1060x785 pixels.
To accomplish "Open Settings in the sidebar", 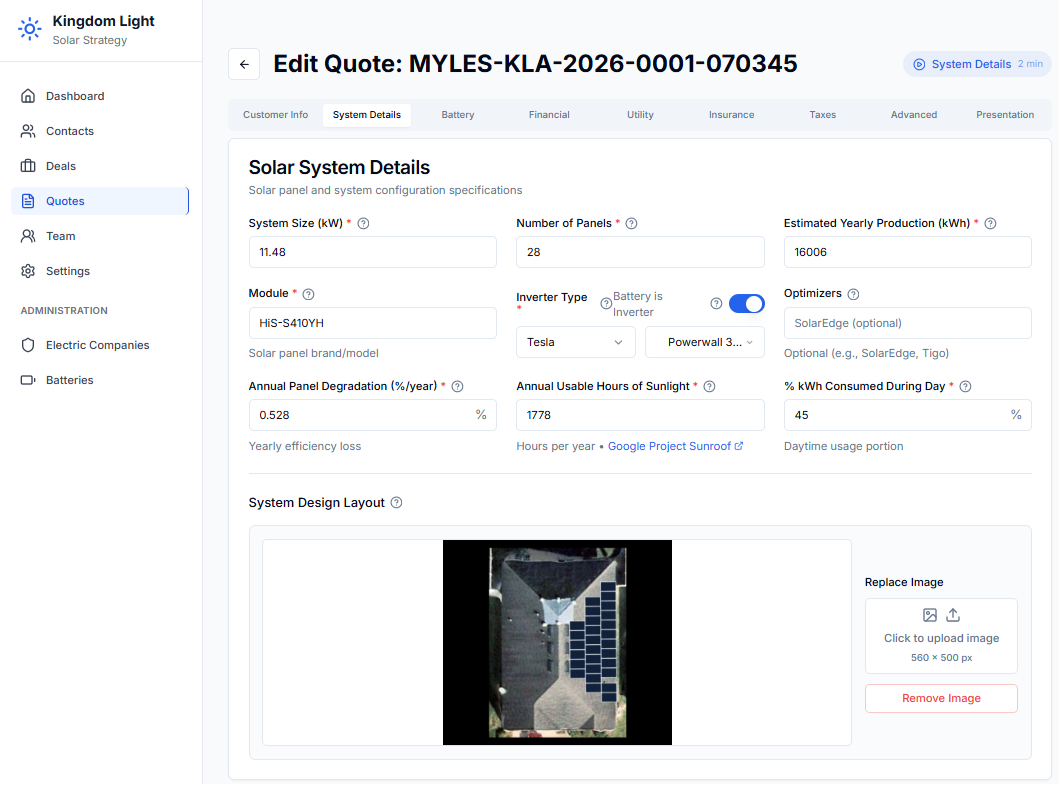I will pyautogui.click(x=100, y=271).
